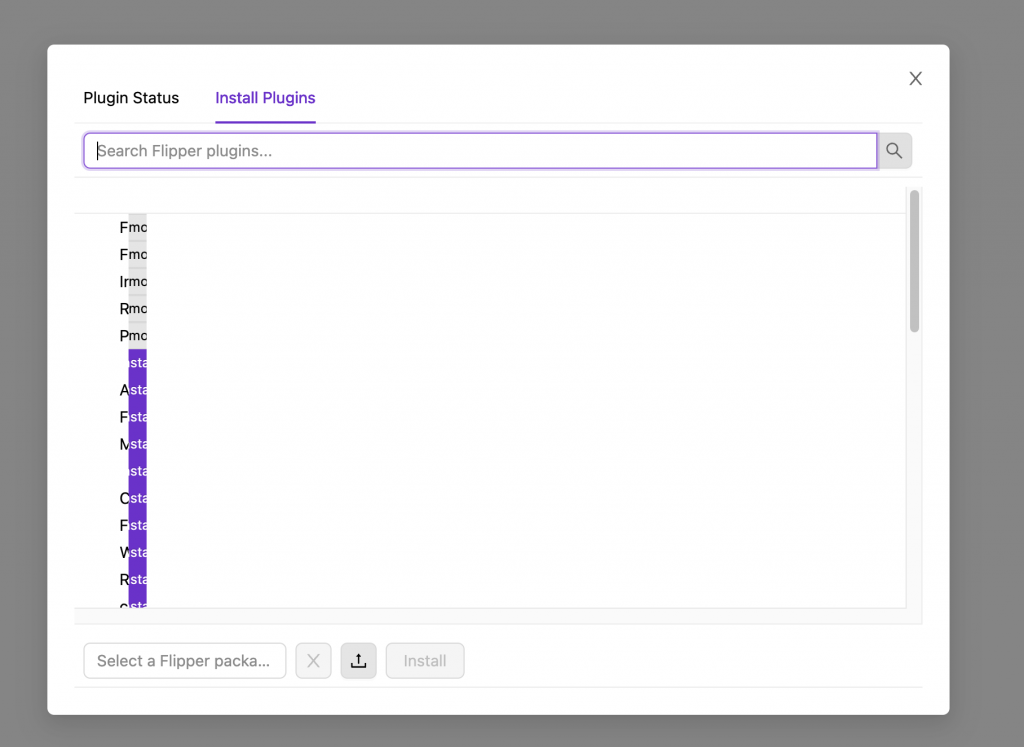The height and width of the screenshot is (747, 1024).
Task: Remove the plugin in the row starting with R
Action: [x=138, y=308]
